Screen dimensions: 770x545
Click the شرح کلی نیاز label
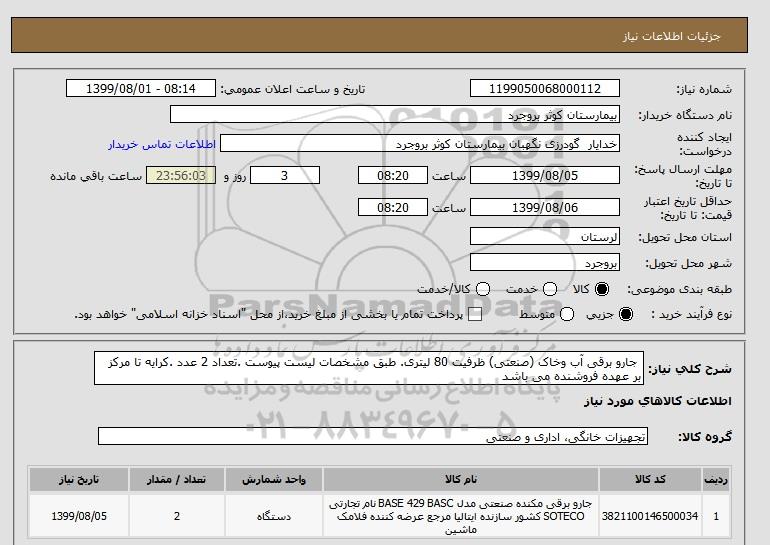pyautogui.click(x=690, y=369)
